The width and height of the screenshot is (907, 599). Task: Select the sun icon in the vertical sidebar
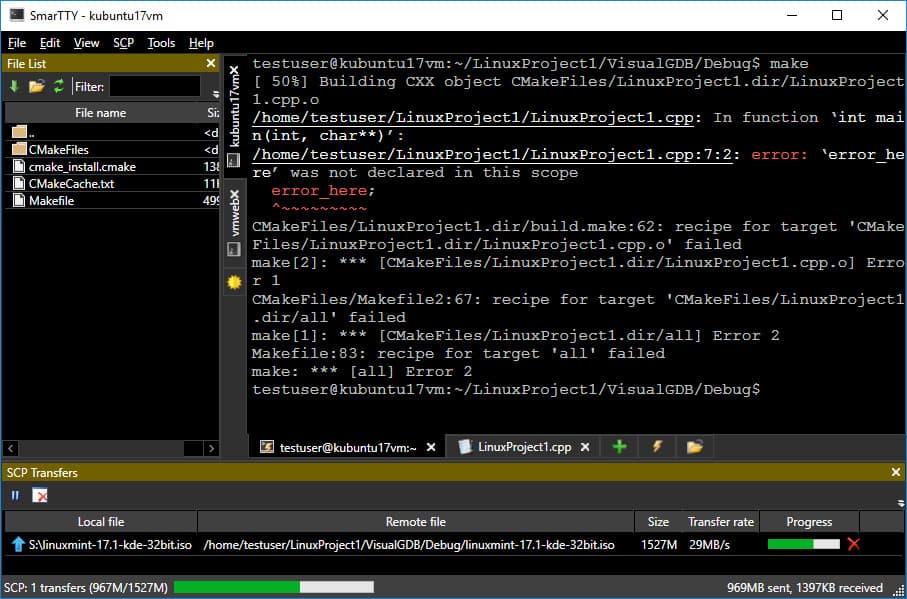[233, 282]
